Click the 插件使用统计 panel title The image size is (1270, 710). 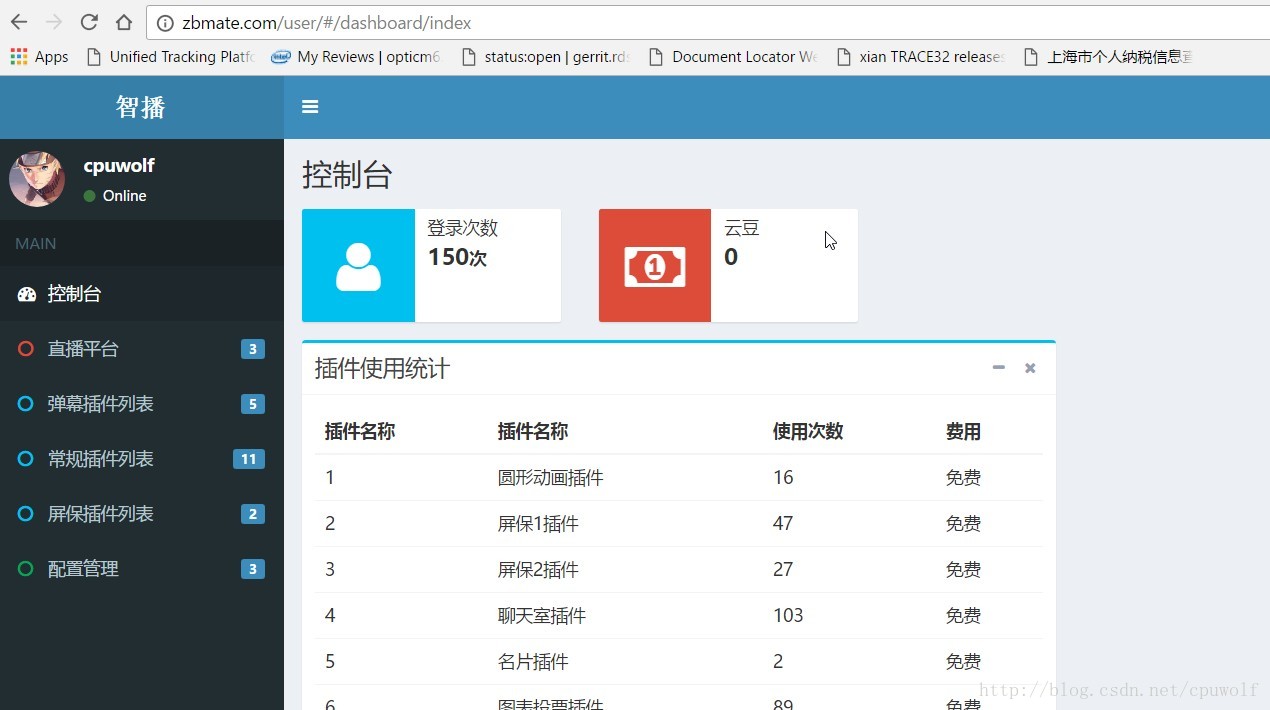pos(382,369)
